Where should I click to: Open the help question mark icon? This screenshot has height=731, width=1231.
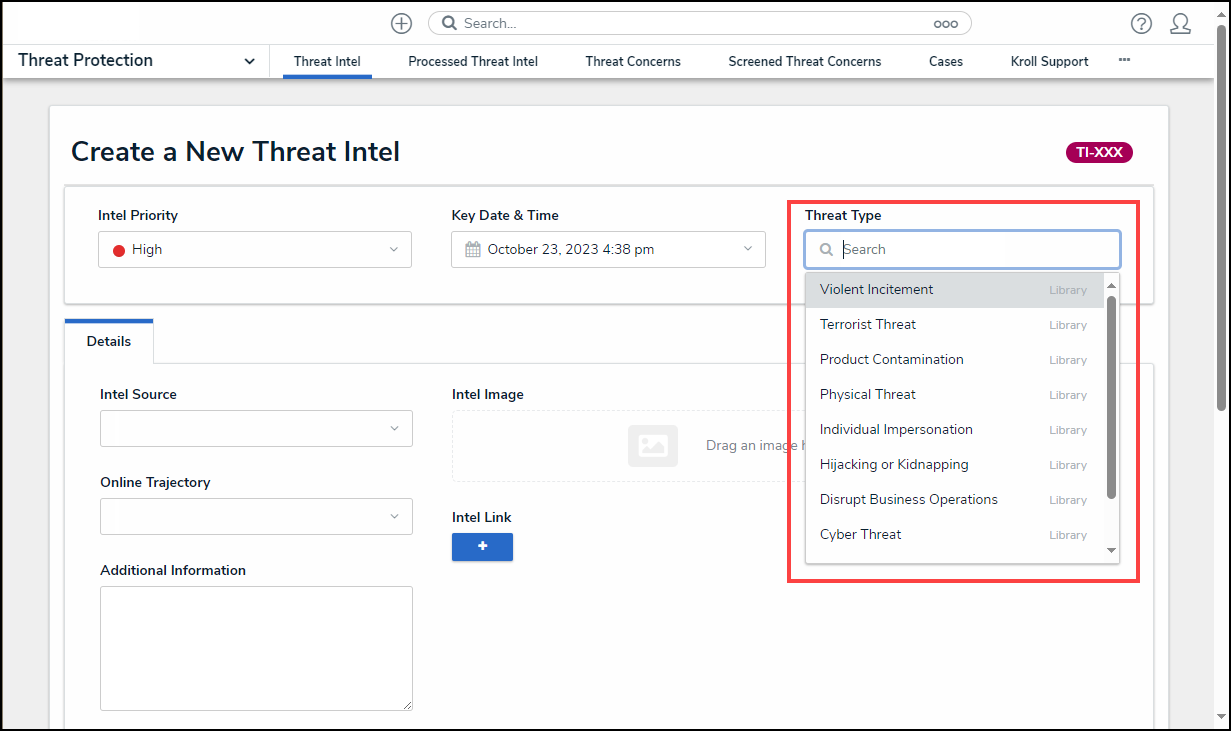click(x=1141, y=23)
